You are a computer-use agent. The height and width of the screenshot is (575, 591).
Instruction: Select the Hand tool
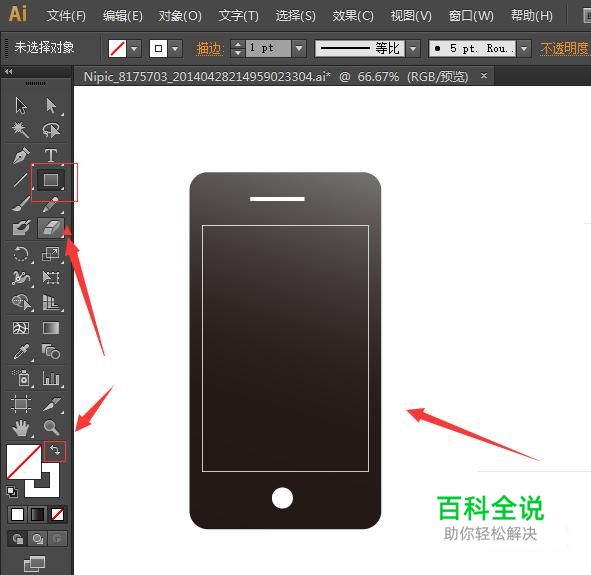pos(21,428)
